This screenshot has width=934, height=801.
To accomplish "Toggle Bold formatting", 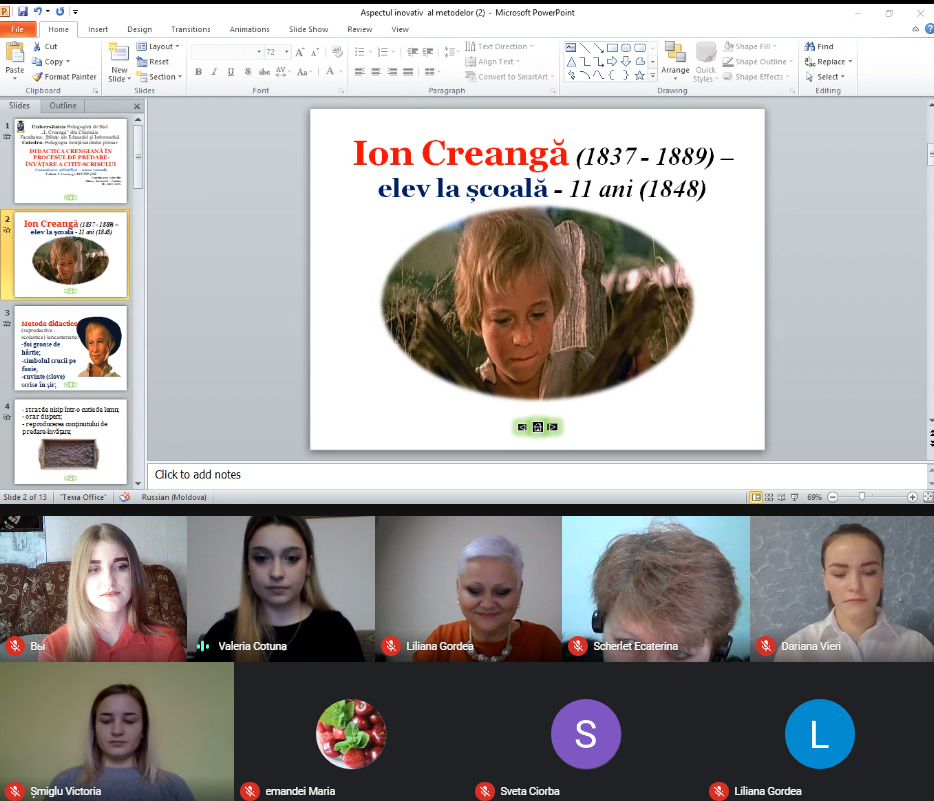I will click(198, 72).
